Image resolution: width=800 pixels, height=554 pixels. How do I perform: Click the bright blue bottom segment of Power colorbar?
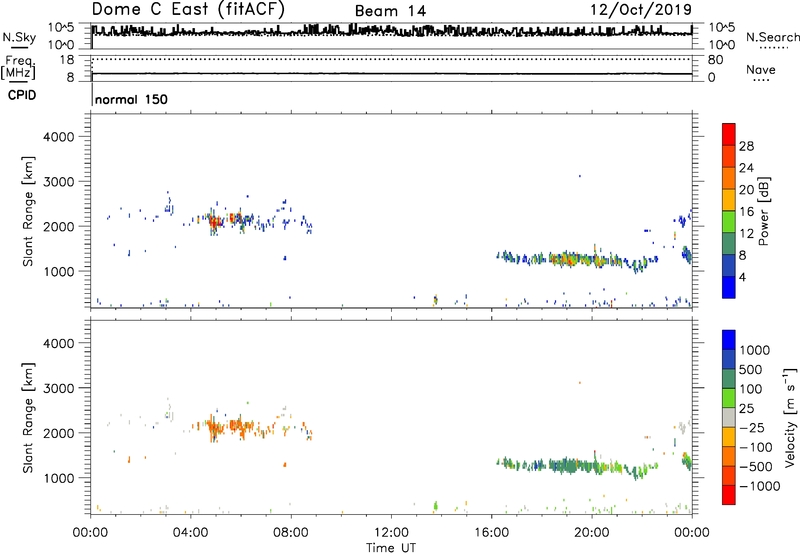coord(729,287)
